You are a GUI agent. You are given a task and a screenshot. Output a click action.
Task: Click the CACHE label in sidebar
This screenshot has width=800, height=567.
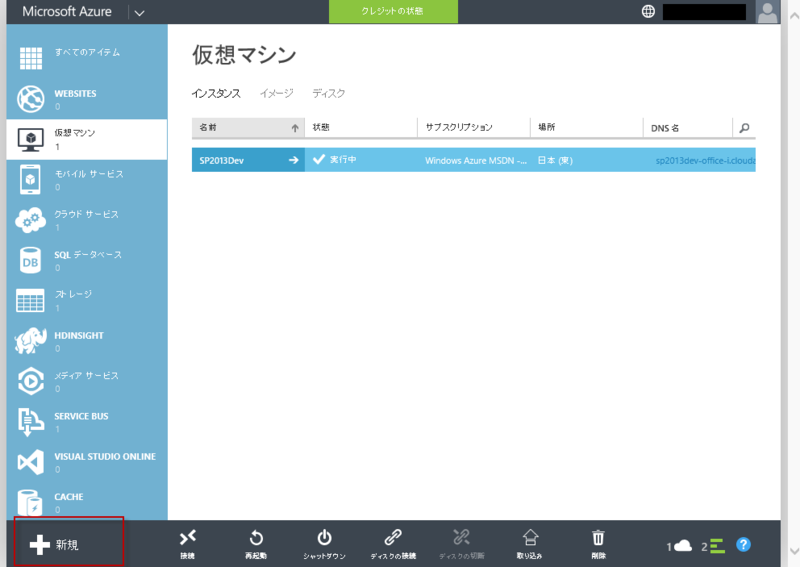coord(69,497)
